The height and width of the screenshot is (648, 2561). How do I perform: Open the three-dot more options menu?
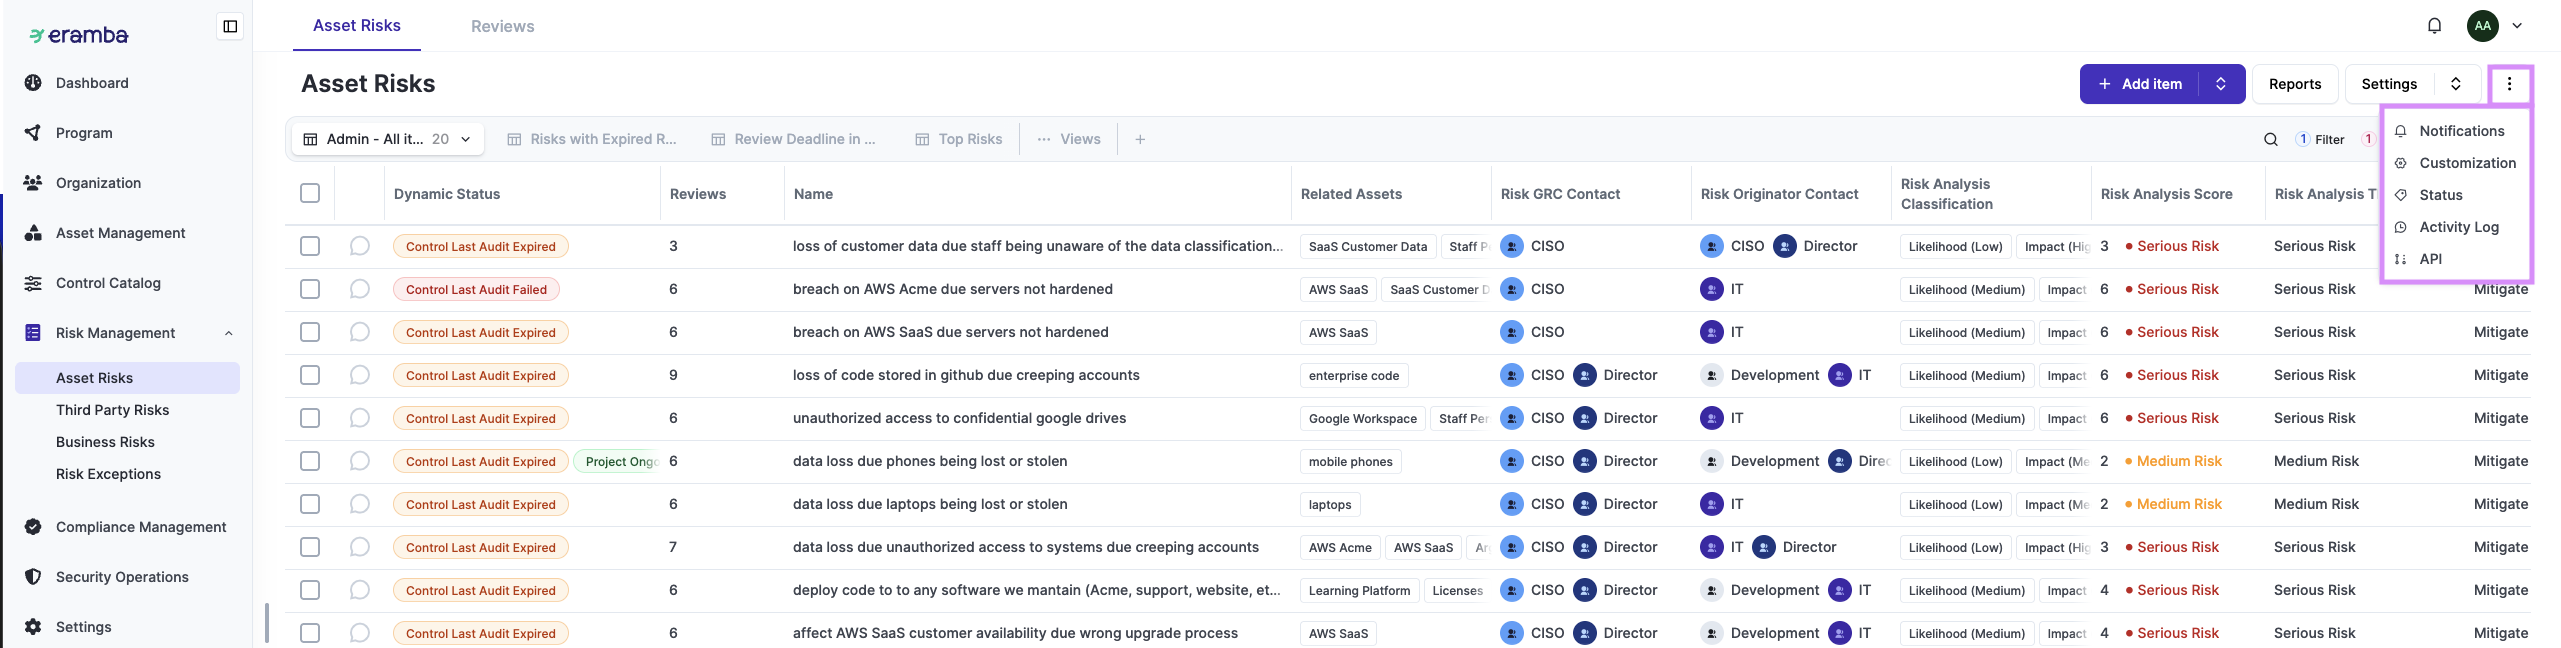coord(2508,84)
